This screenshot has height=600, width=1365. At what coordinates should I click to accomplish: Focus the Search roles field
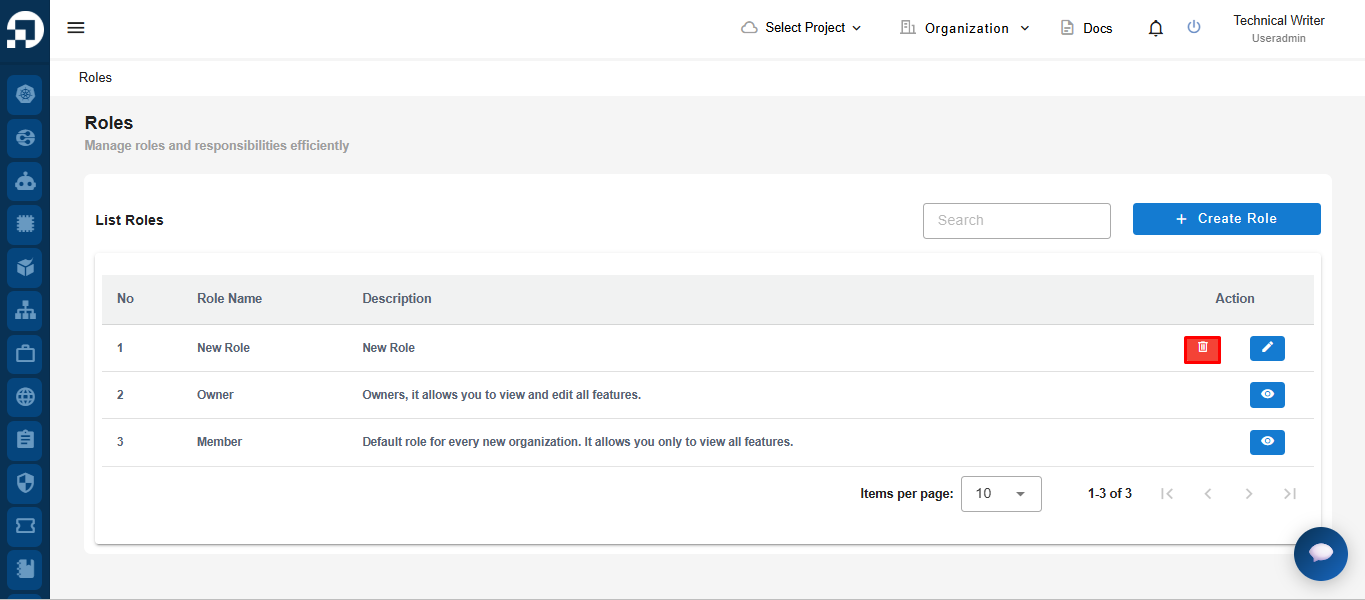[1016, 221]
